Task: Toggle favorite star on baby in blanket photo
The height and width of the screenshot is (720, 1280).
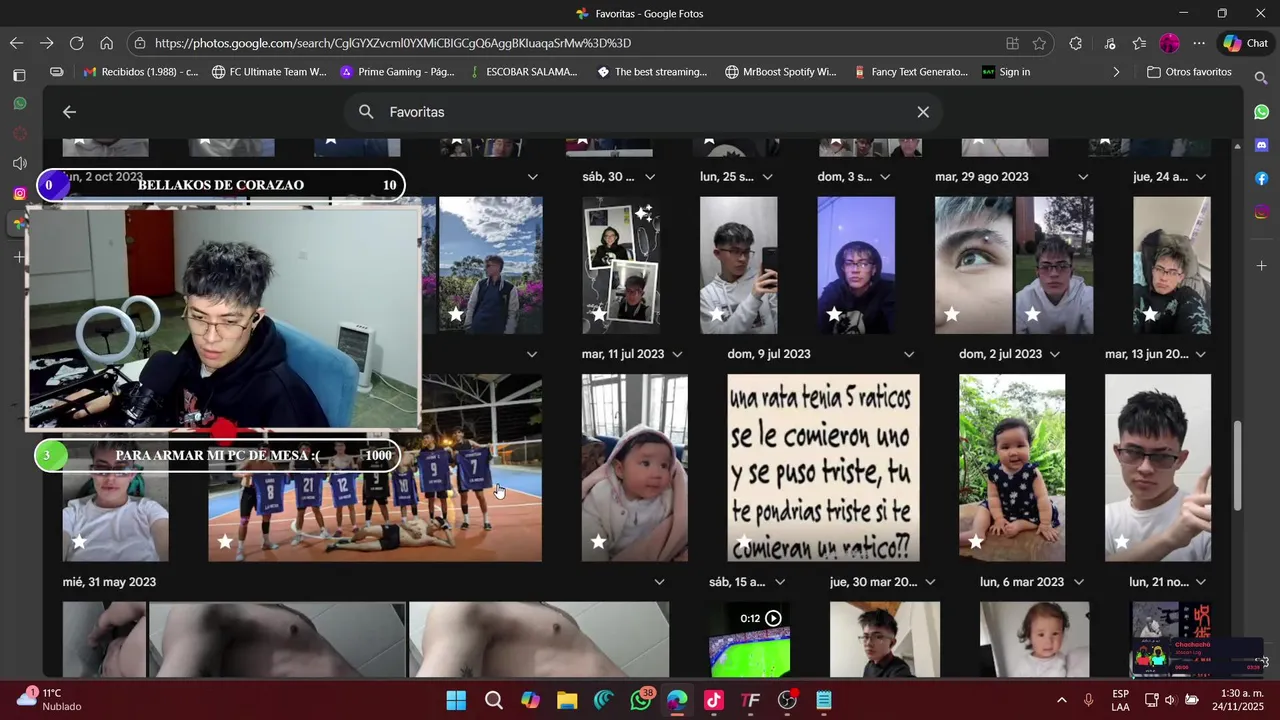Action: pyautogui.click(x=598, y=542)
